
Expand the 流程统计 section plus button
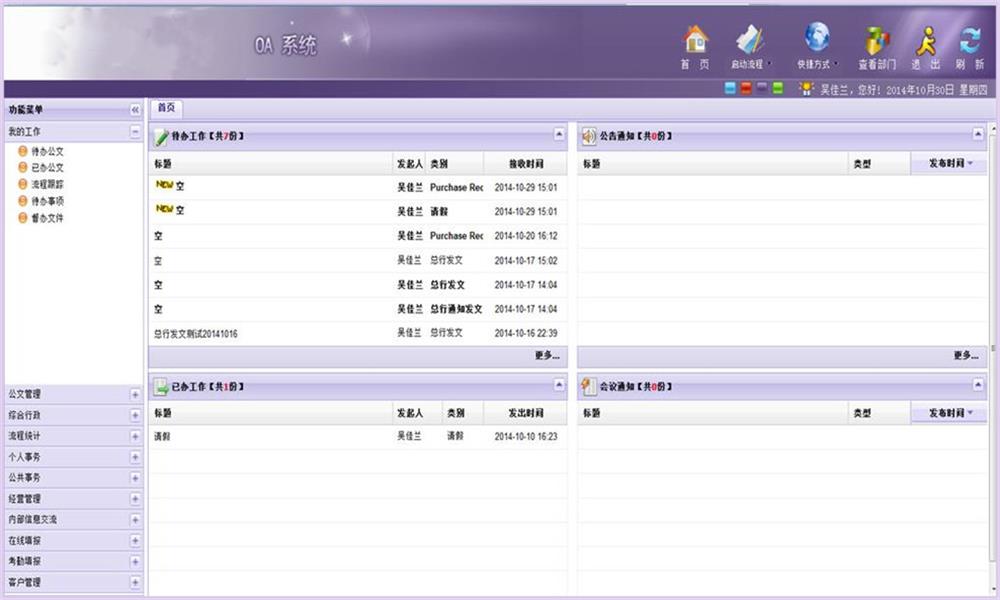135,436
